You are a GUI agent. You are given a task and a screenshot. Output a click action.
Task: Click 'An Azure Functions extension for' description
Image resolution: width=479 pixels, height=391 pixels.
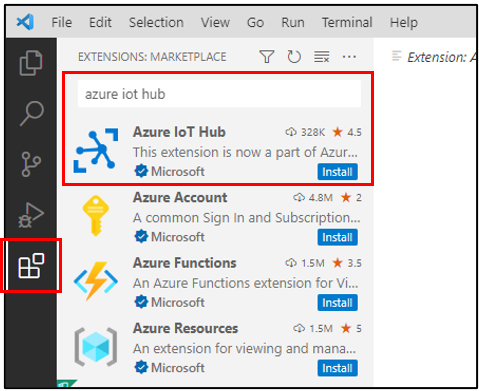246,283
